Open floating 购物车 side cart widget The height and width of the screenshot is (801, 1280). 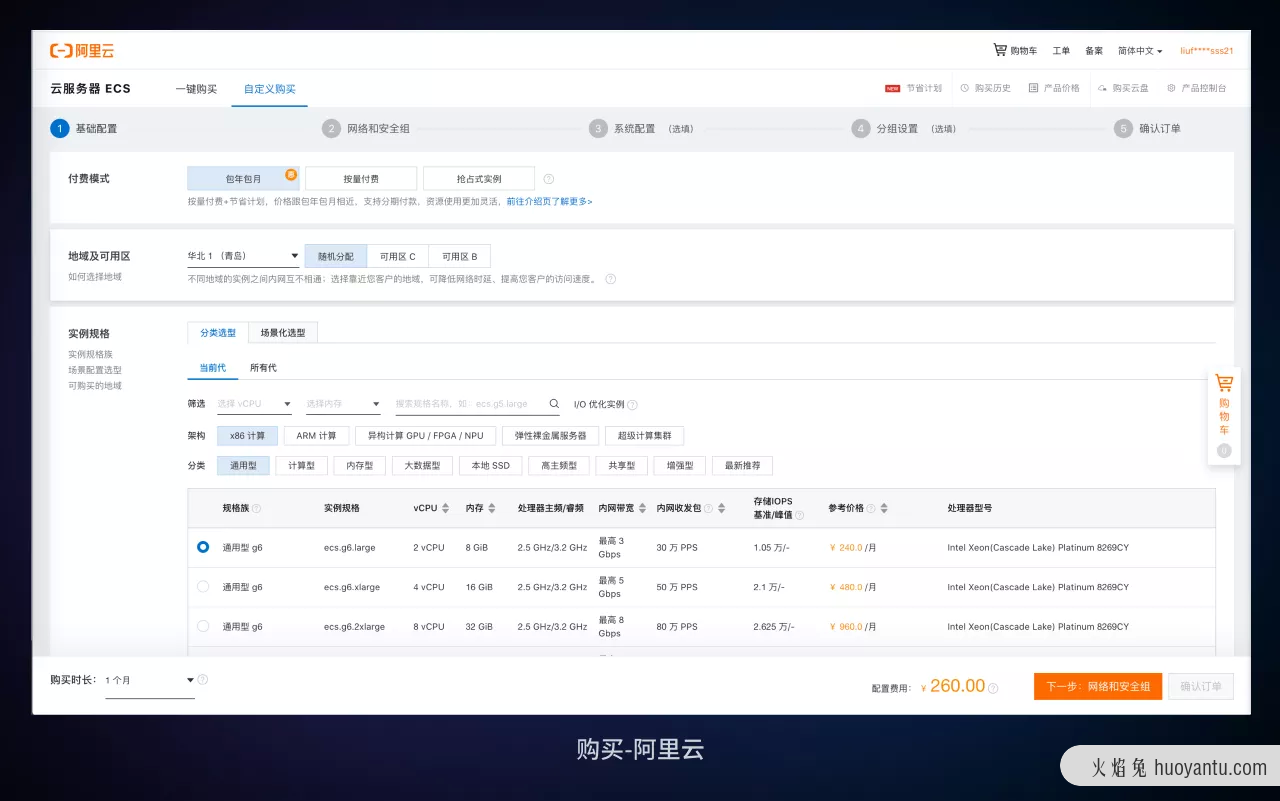click(x=1224, y=415)
